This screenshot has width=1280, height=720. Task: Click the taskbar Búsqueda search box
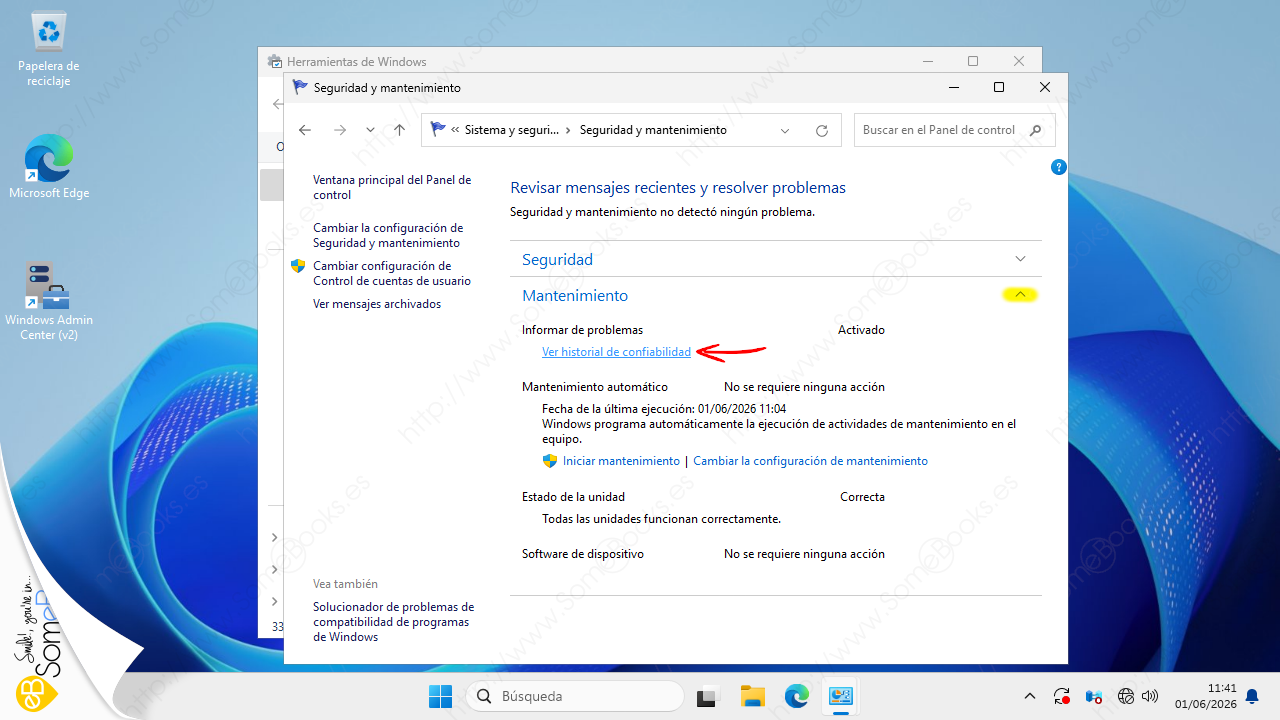[574, 696]
